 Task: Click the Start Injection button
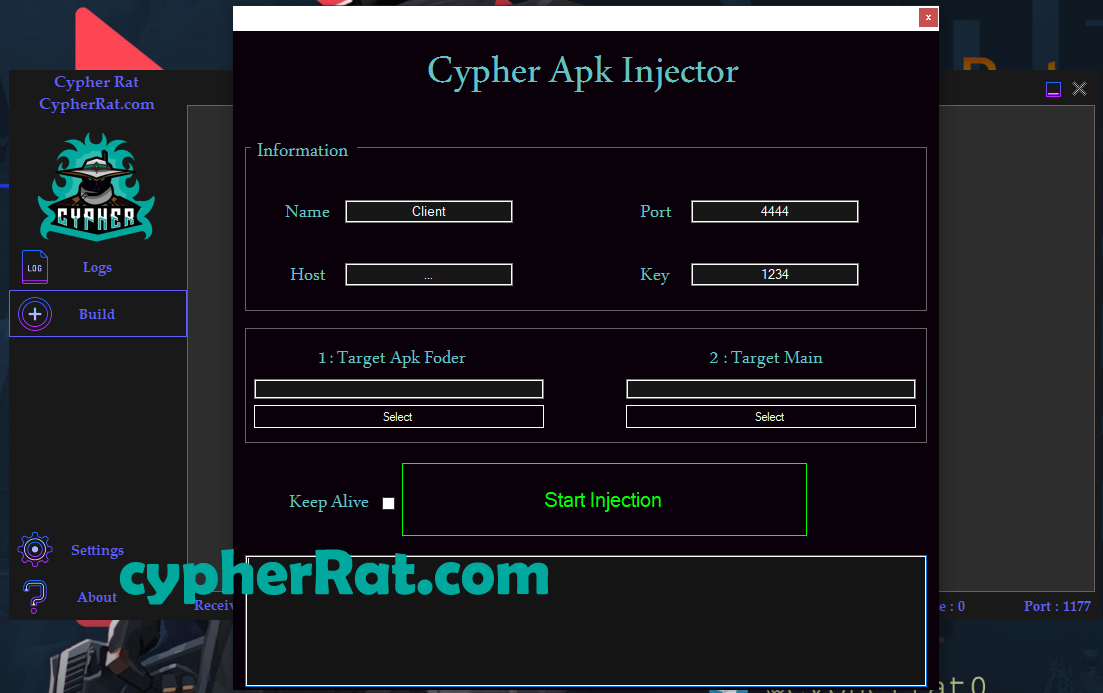coord(603,499)
